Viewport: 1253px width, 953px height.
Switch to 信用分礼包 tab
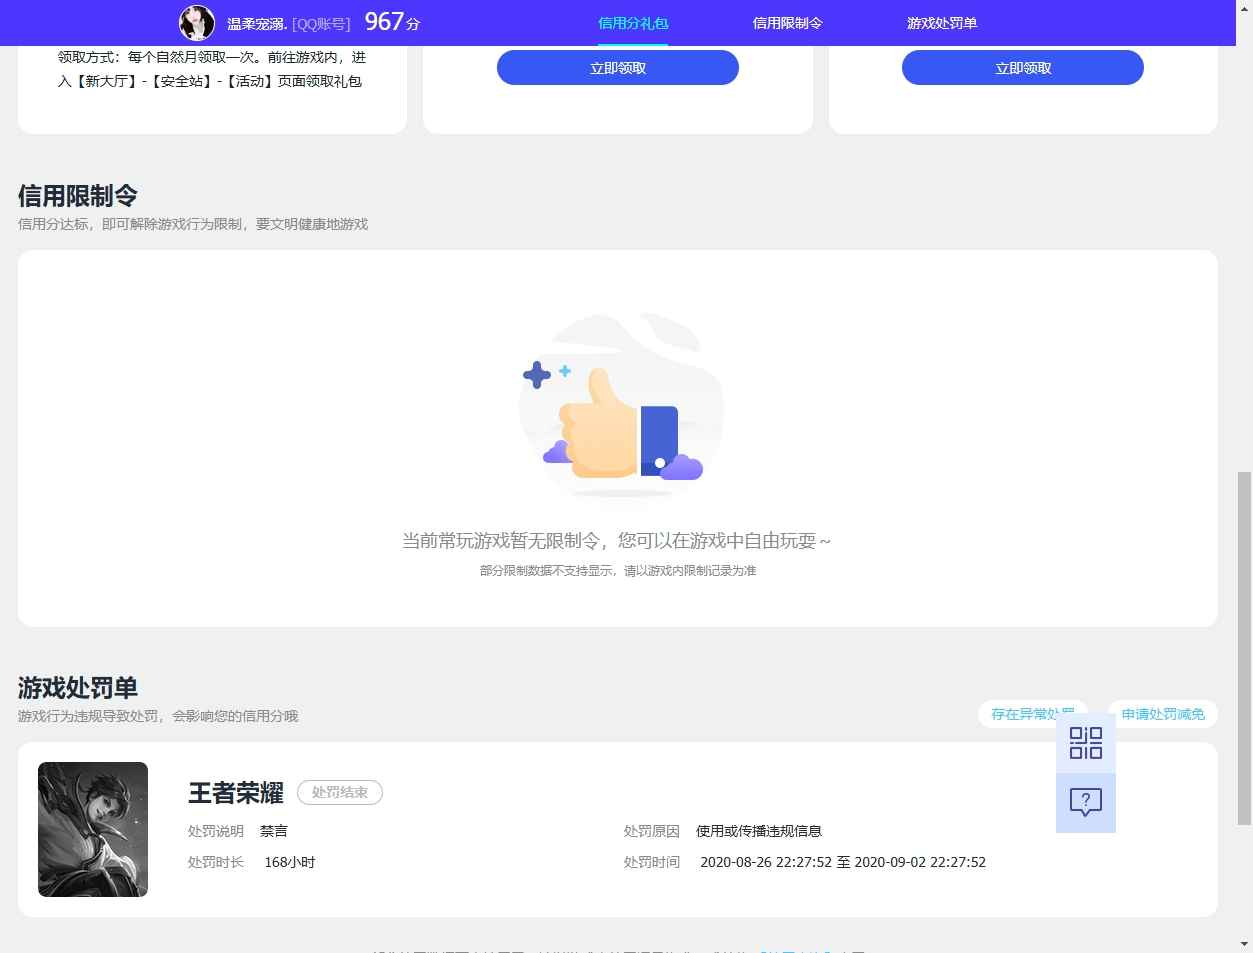point(633,23)
